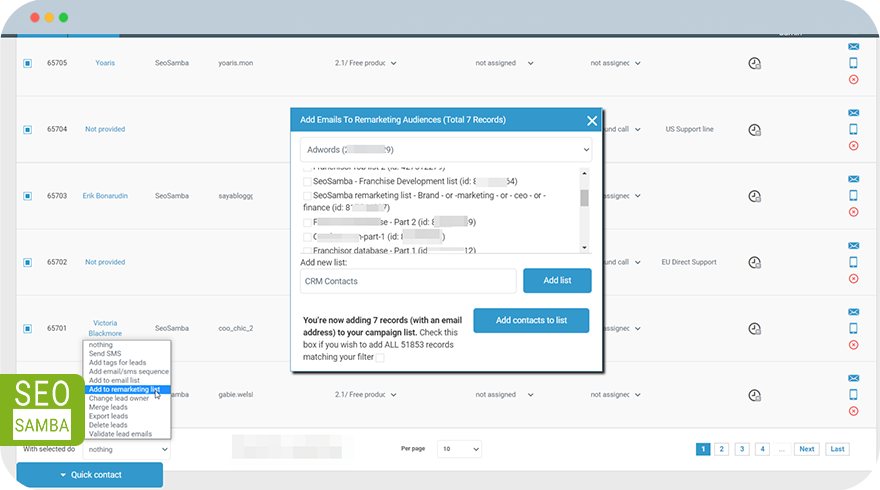Check the SeoSamba - Franchise Development list checkbox
This screenshot has height=490, width=880.
tap(307, 181)
